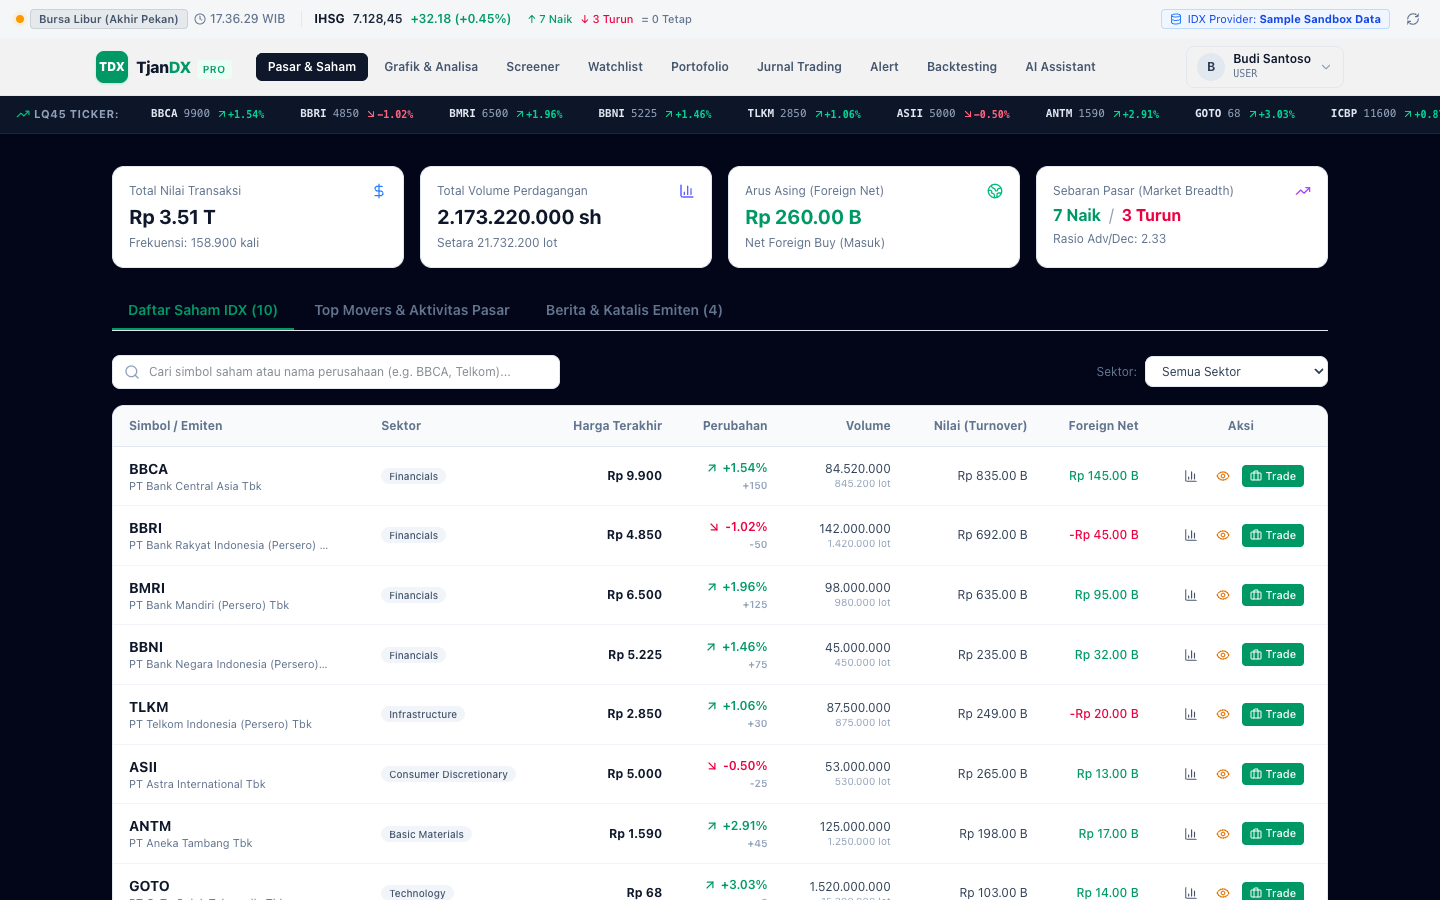The height and width of the screenshot is (900, 1440).
Task: Sort by Volume column header
Action: [x=868, y=426]
